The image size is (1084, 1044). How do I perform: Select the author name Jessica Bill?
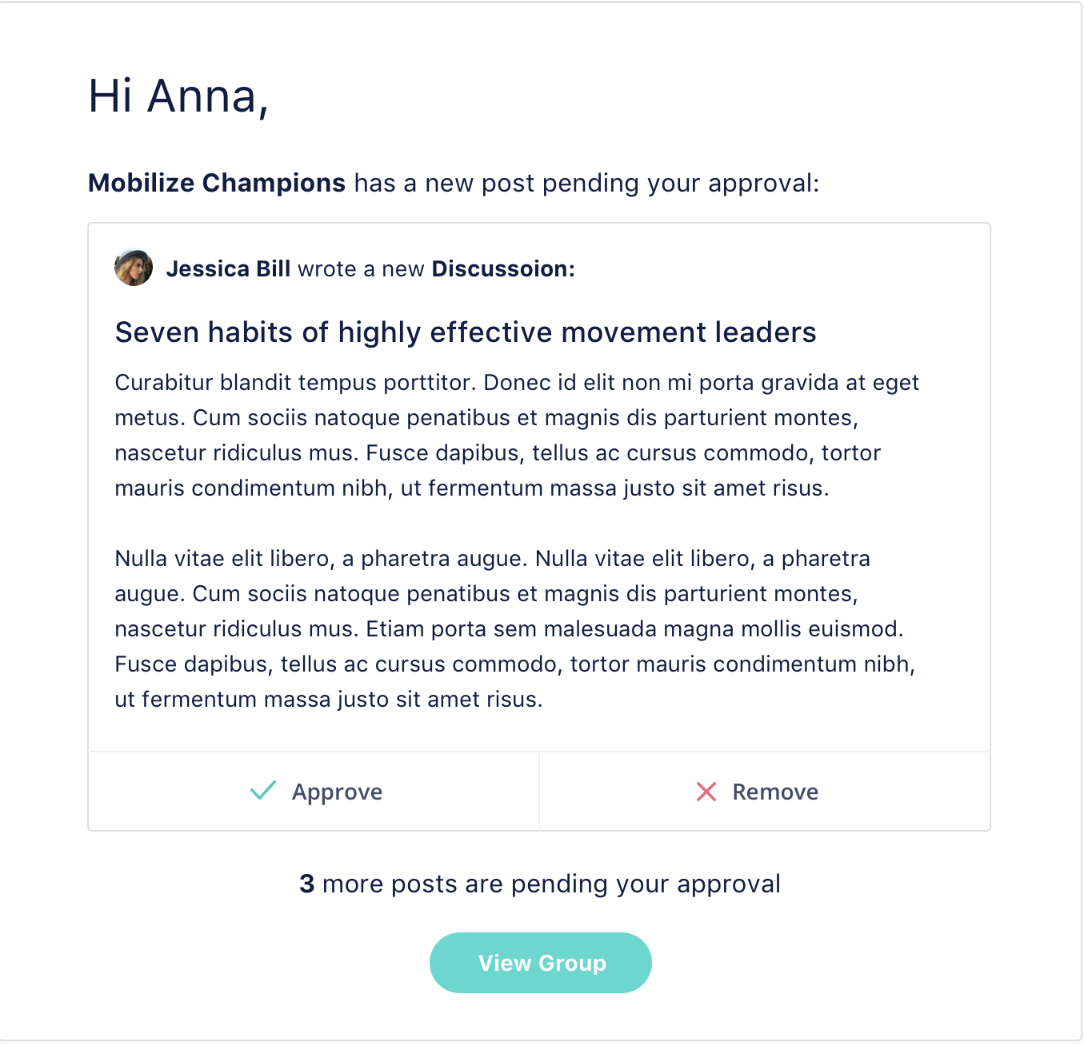coord(228,268)
